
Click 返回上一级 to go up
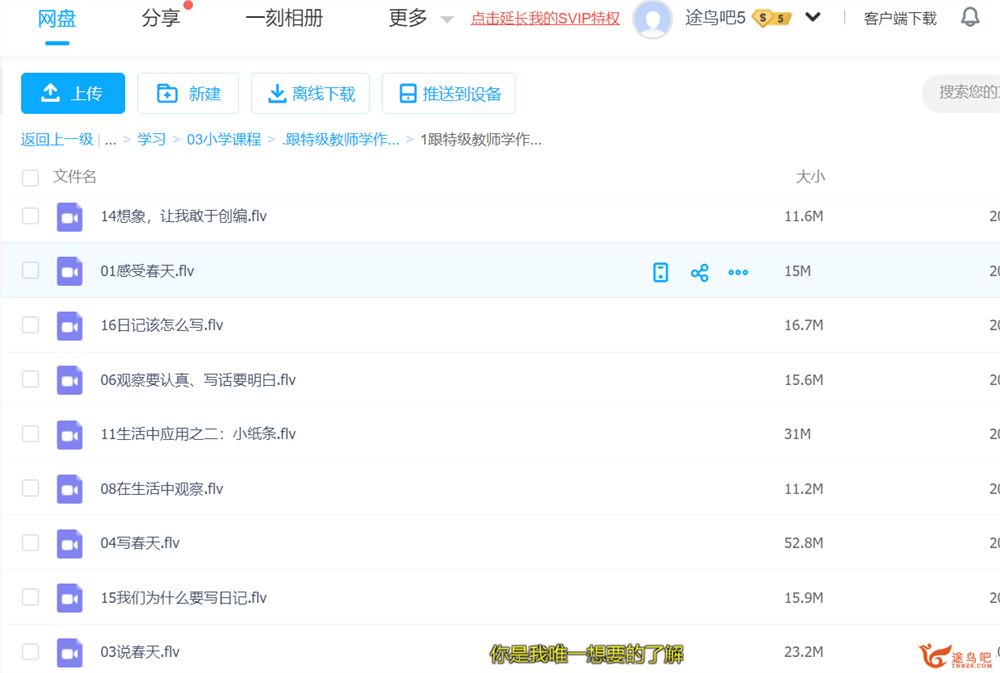coord(57,139)
